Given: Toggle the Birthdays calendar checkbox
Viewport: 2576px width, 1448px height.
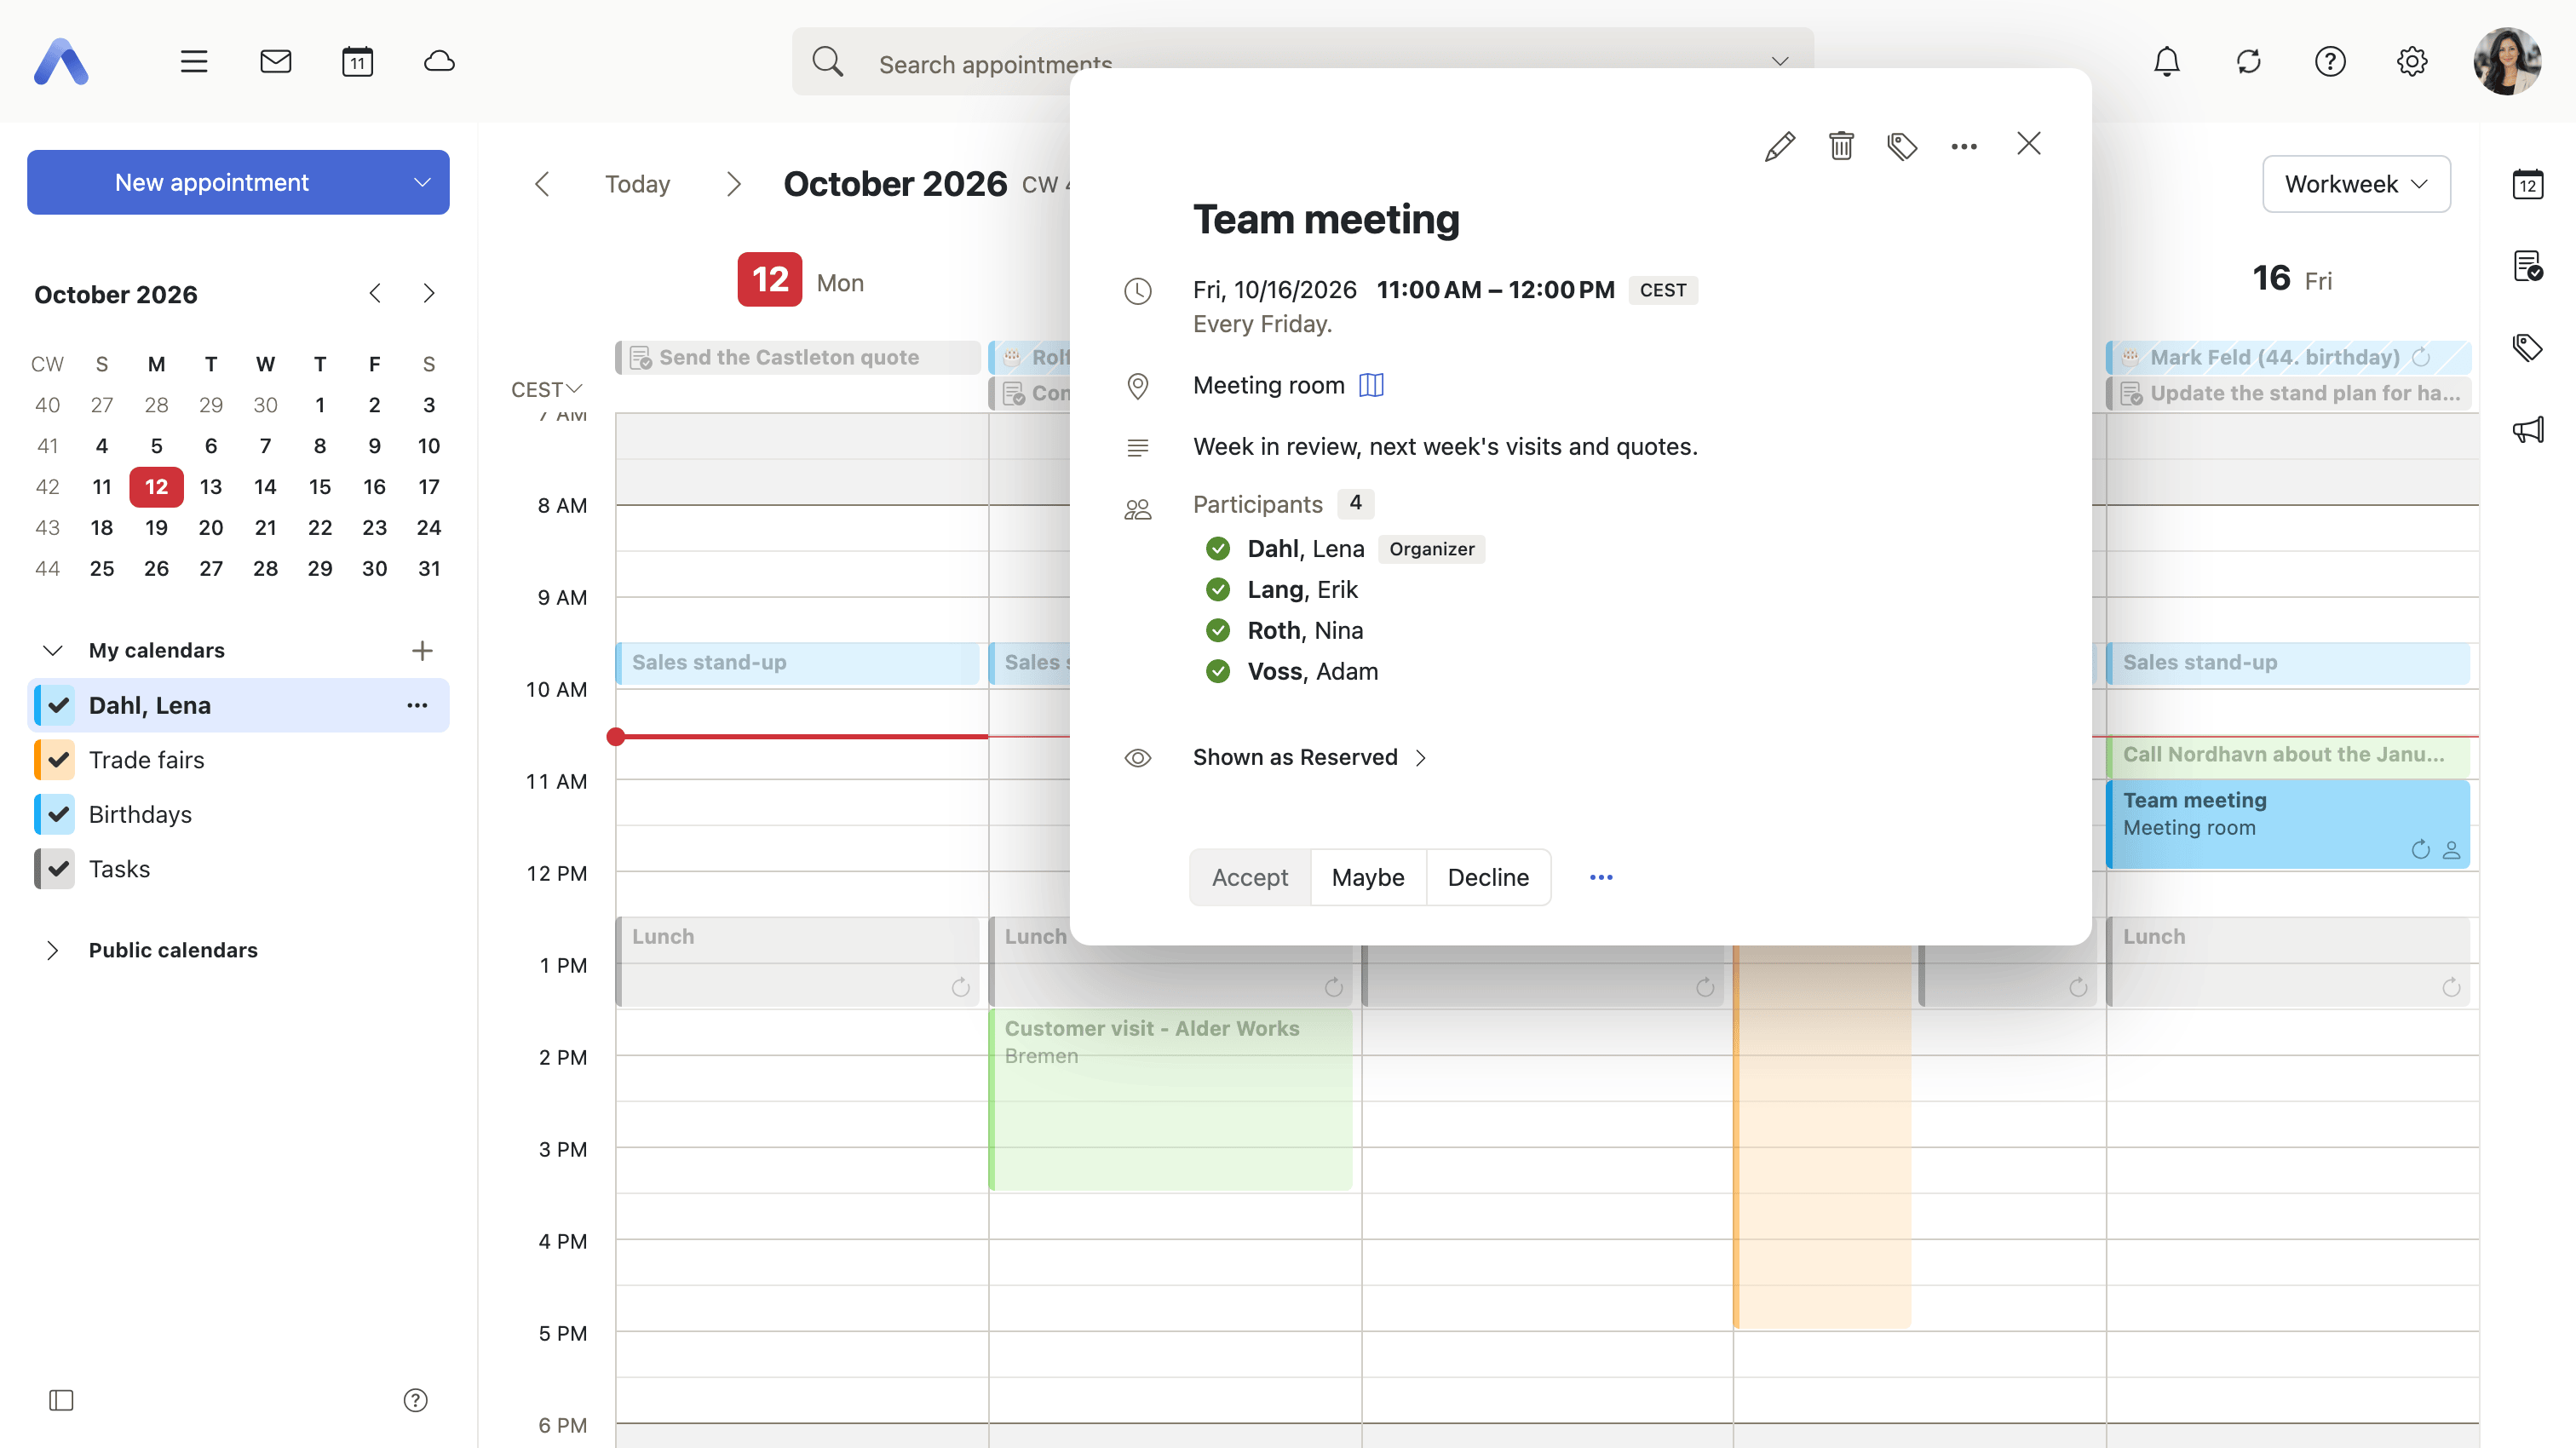Looking at the screenshot, I should point(58,814).
